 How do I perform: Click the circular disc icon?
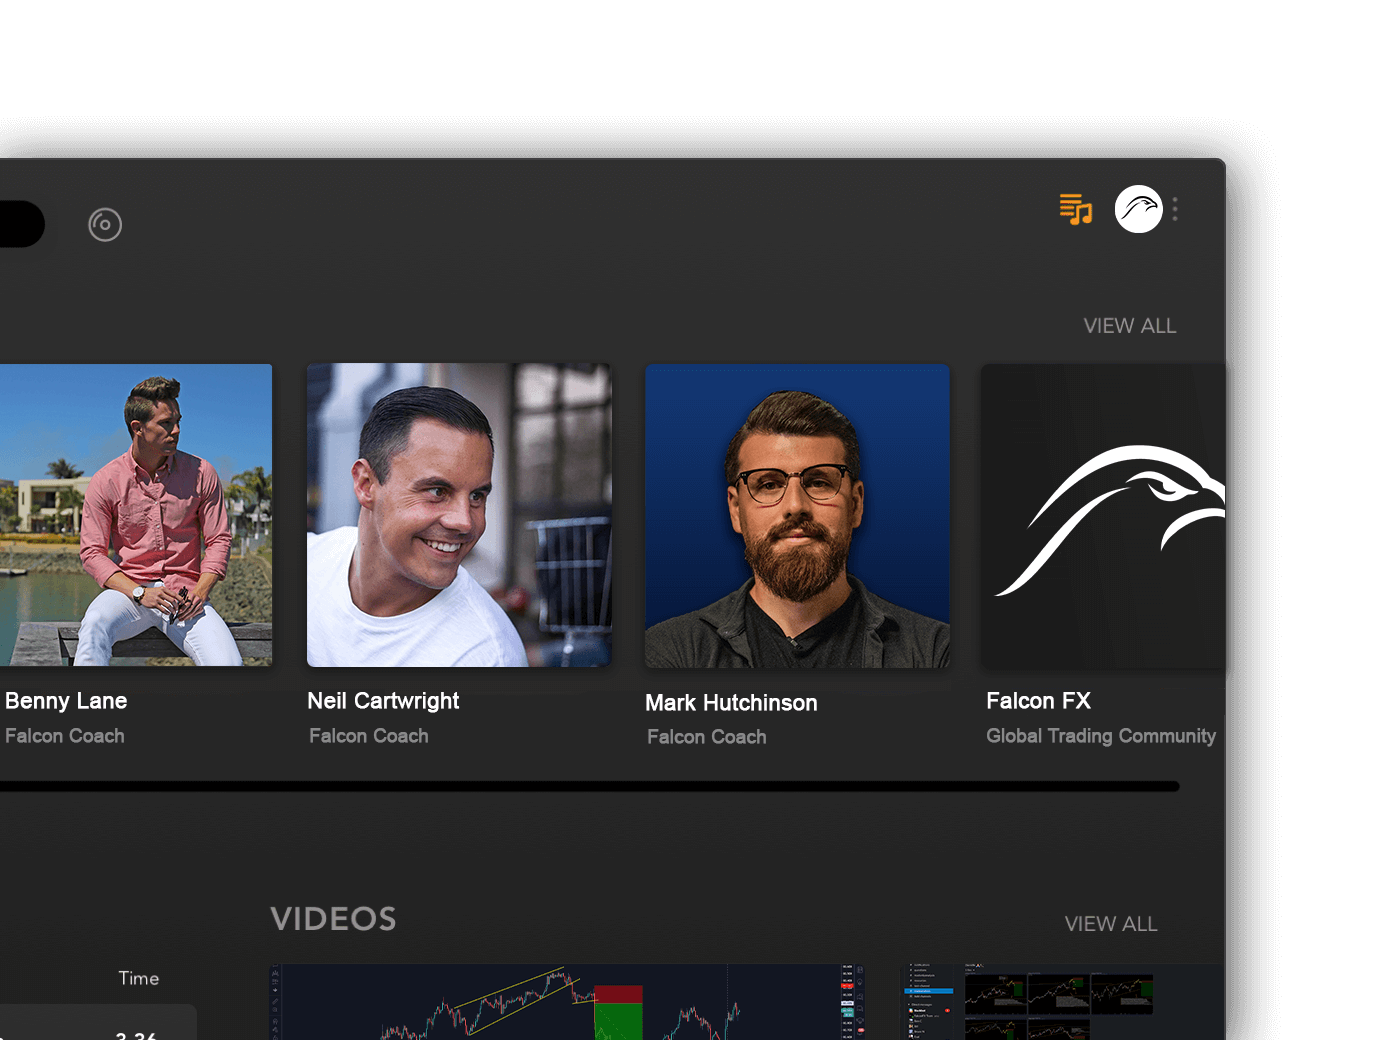(x=105, y=224)
